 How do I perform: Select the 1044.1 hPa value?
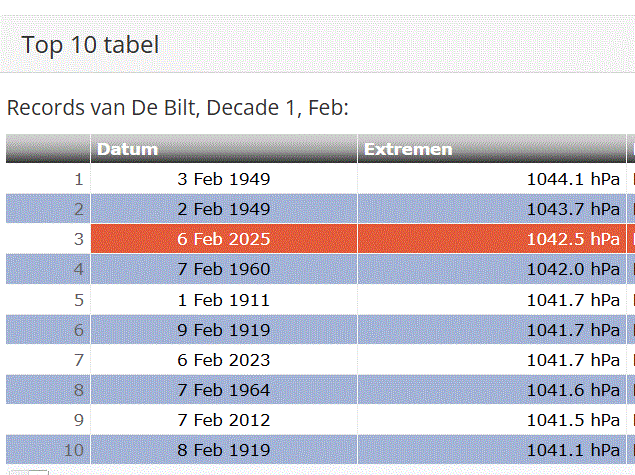tap(573, 180)
